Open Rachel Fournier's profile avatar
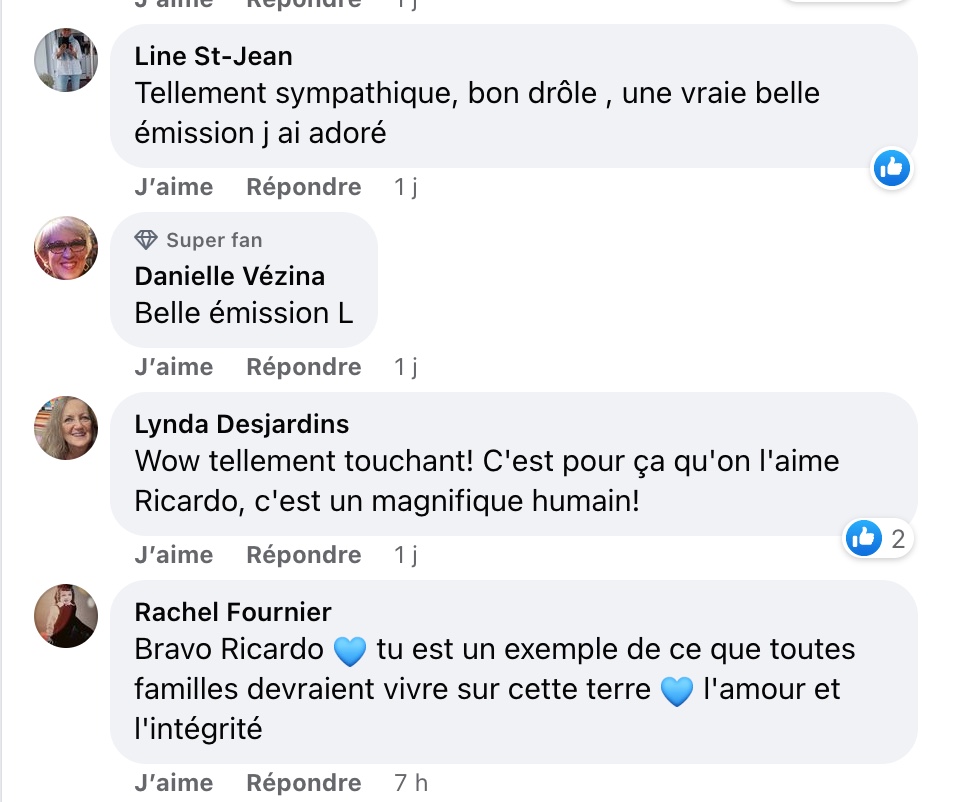Viewport: 964px width, 802px height. [66, 616]
